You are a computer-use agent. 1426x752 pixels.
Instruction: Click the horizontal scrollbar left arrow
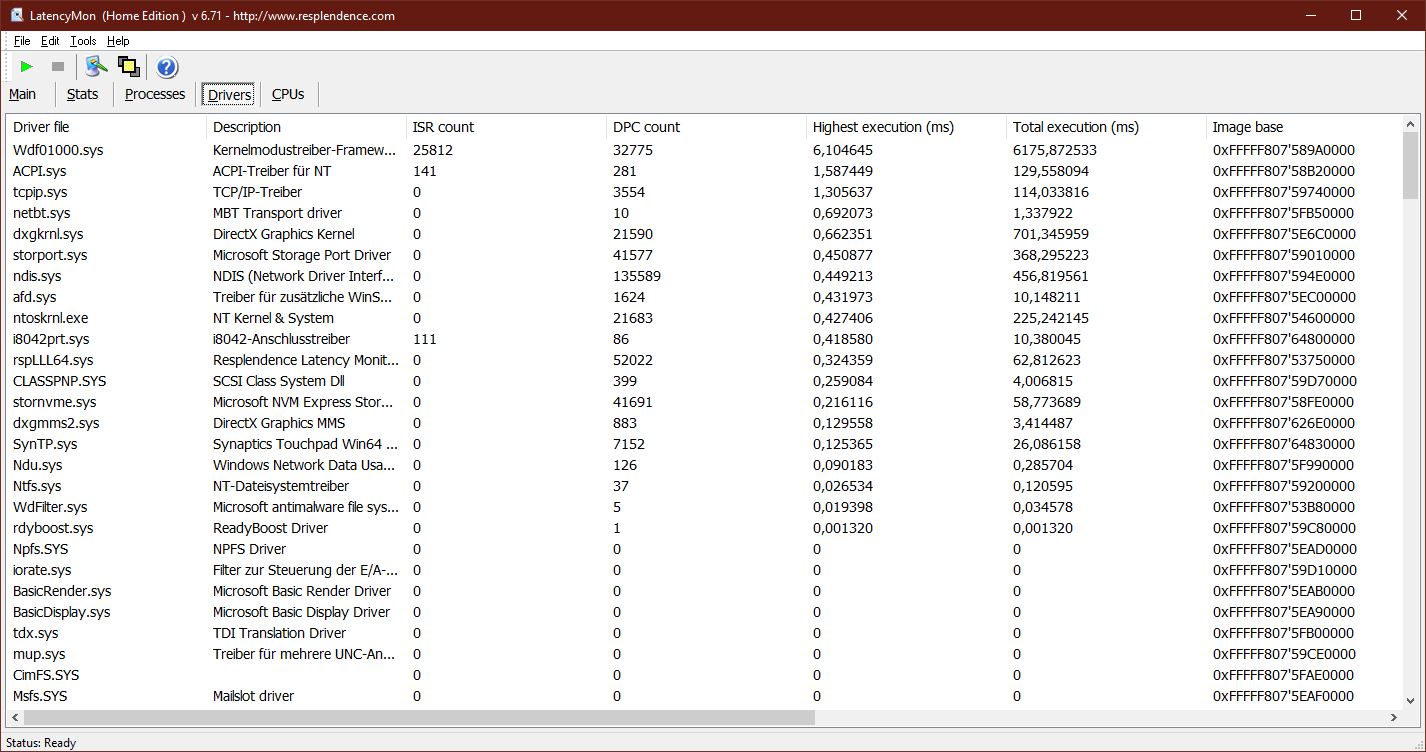click(x=14, y=718)
